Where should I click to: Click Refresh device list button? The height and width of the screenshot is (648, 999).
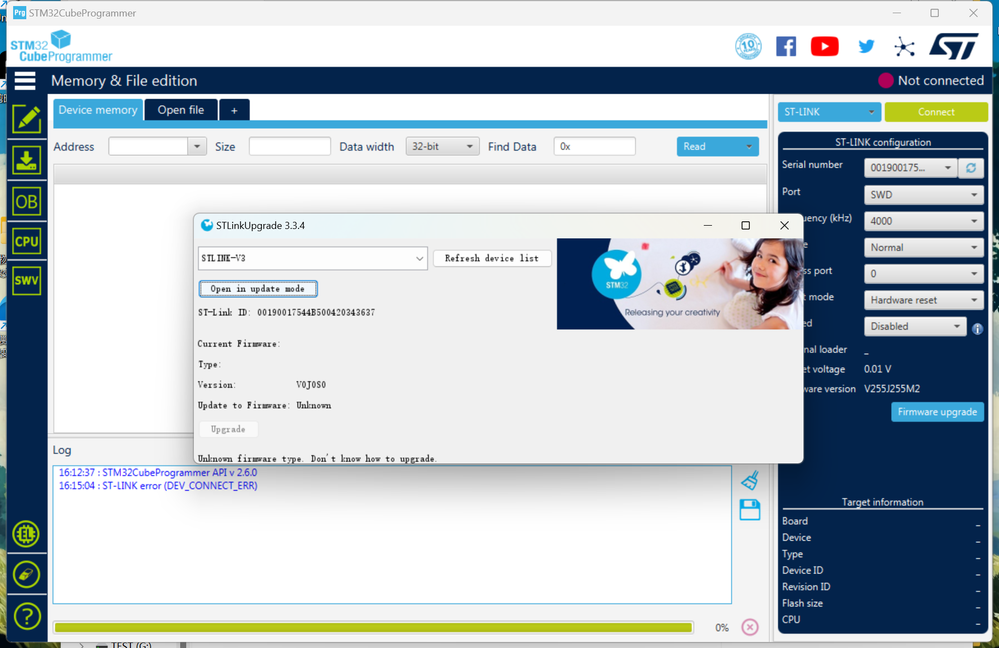coord(492,258)
